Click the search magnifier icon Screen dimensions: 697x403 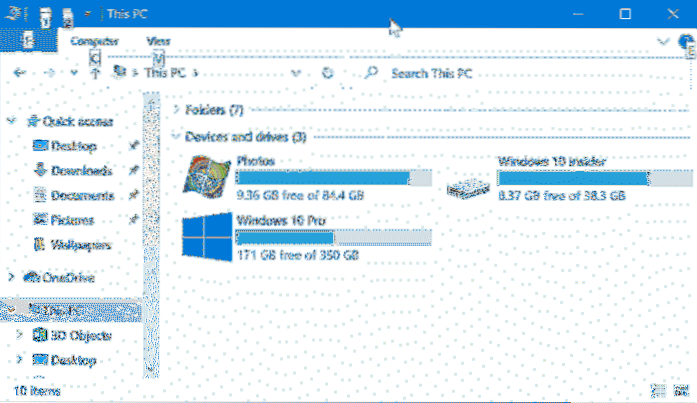coord(371,72)
